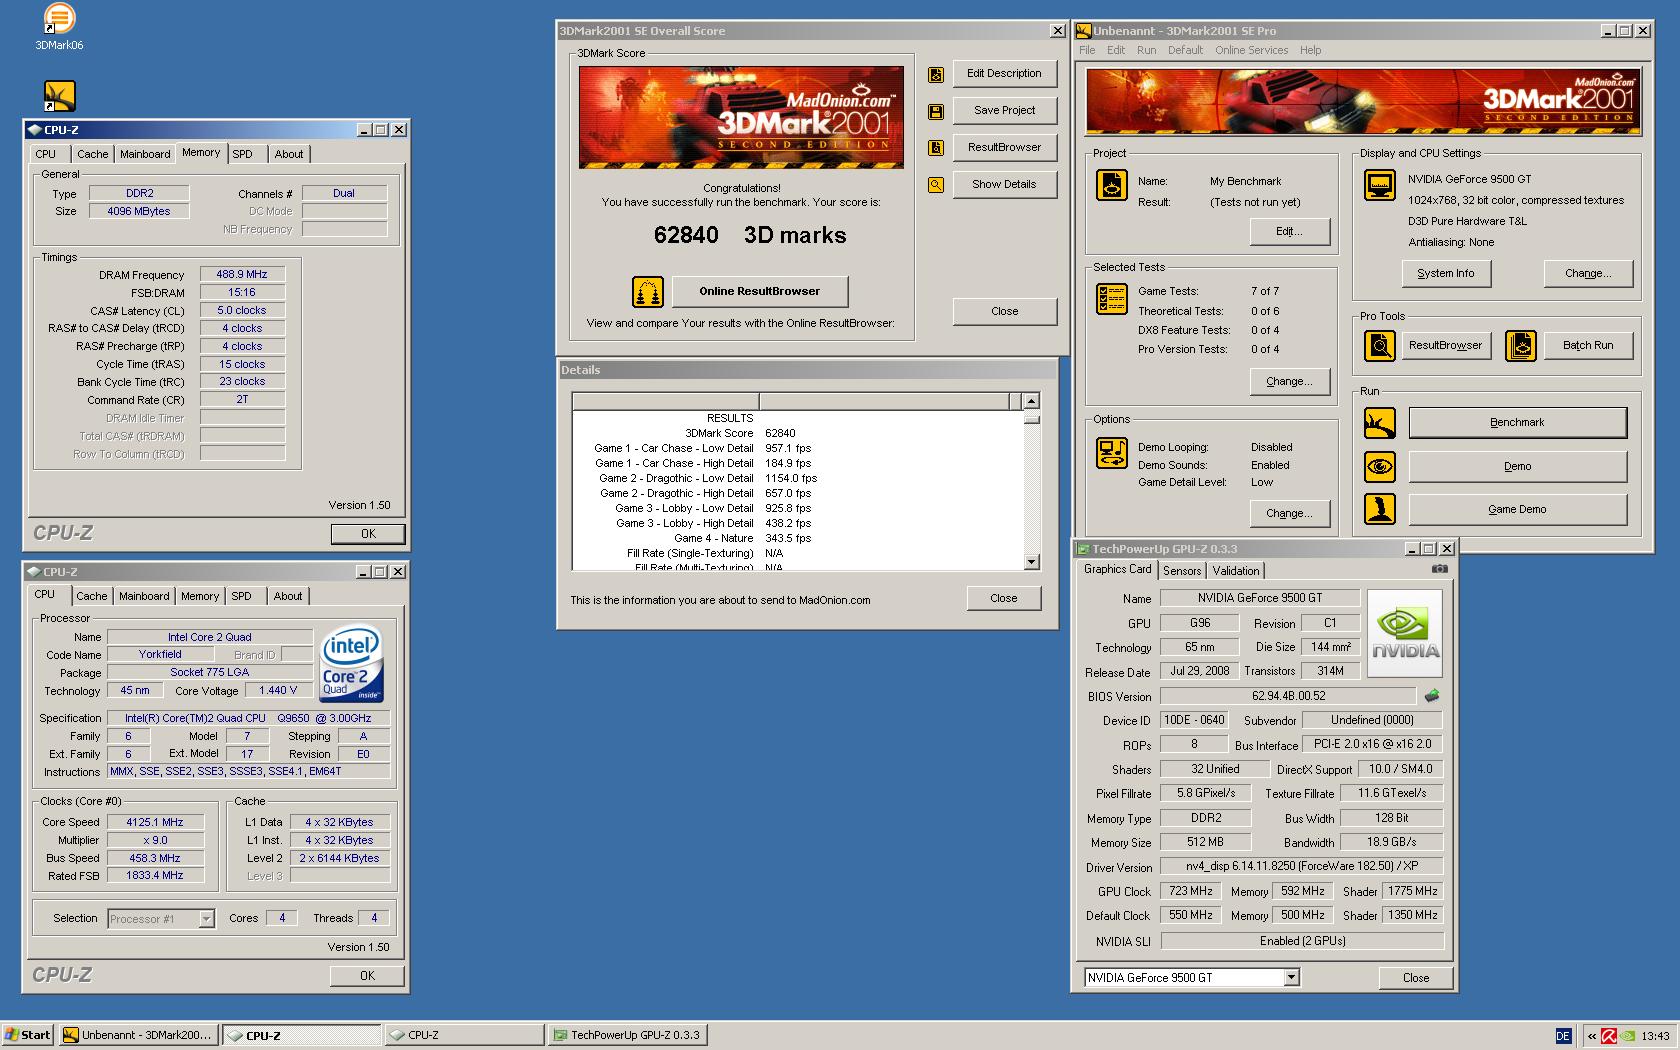Image resolution: width=1680 pixels, height=1050 pixels.
Task: Click the DE language indicator
Action: pos(1563,1036)
